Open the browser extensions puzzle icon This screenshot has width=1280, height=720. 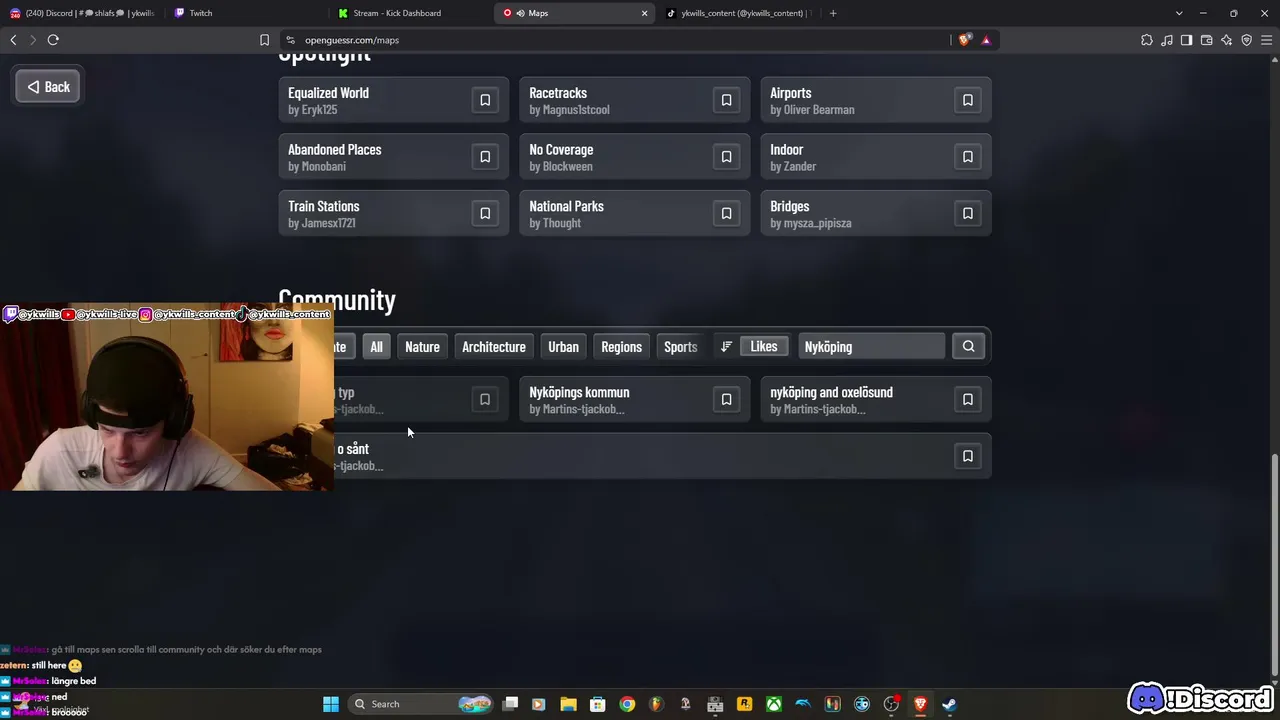[1146, 40]
